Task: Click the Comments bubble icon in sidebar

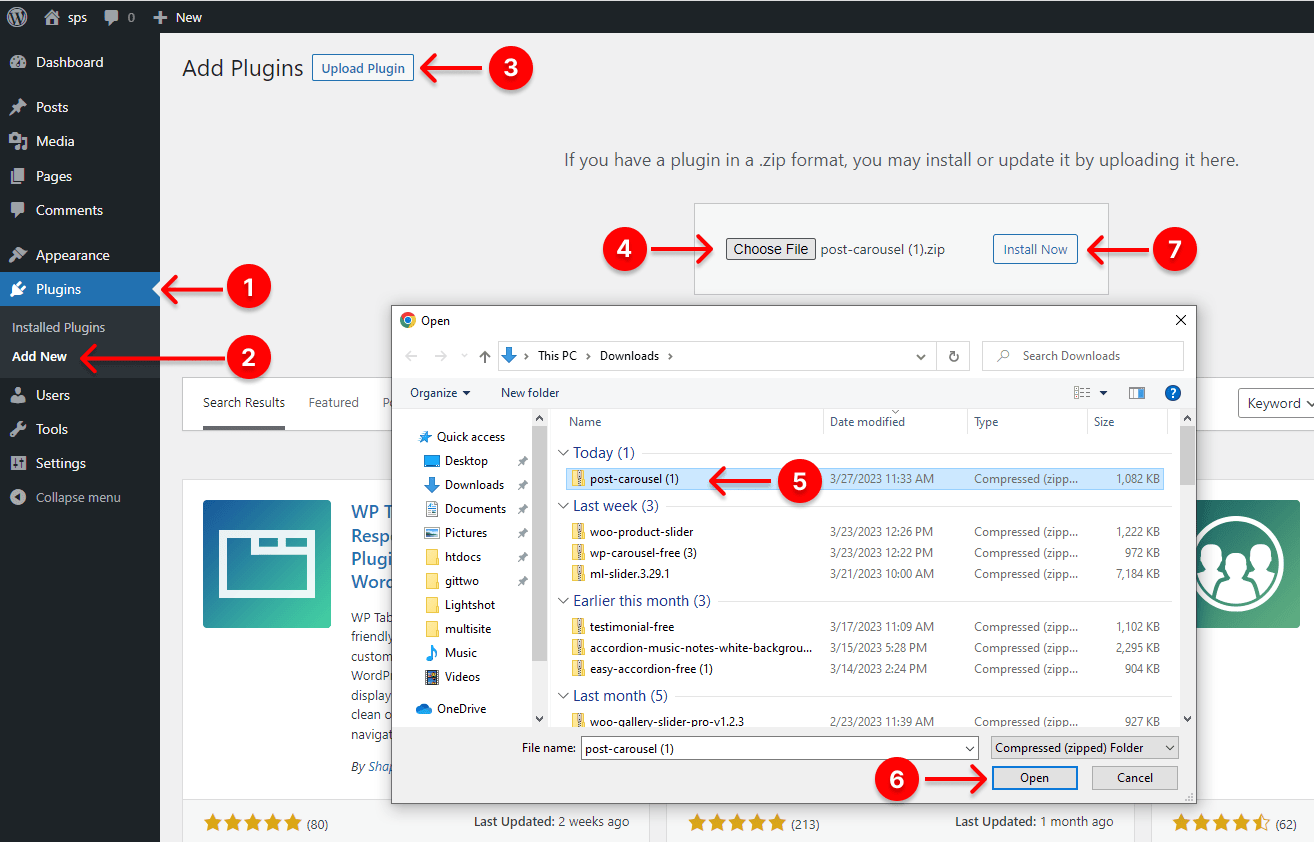Action: 17,210
